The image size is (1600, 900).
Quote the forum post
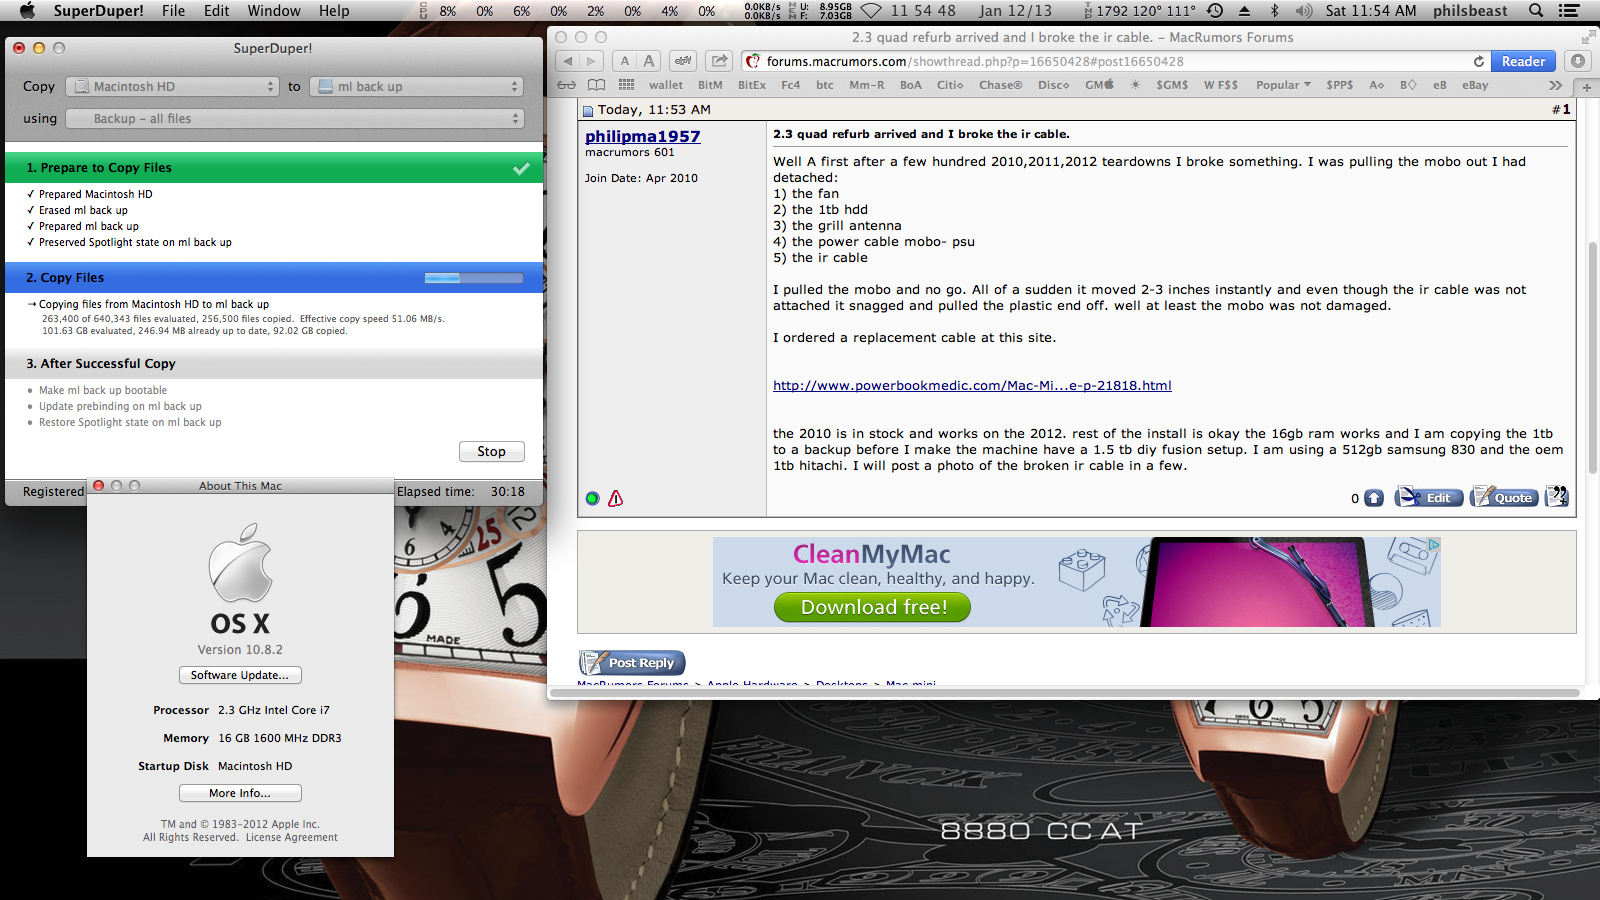tap(1503, 497)
